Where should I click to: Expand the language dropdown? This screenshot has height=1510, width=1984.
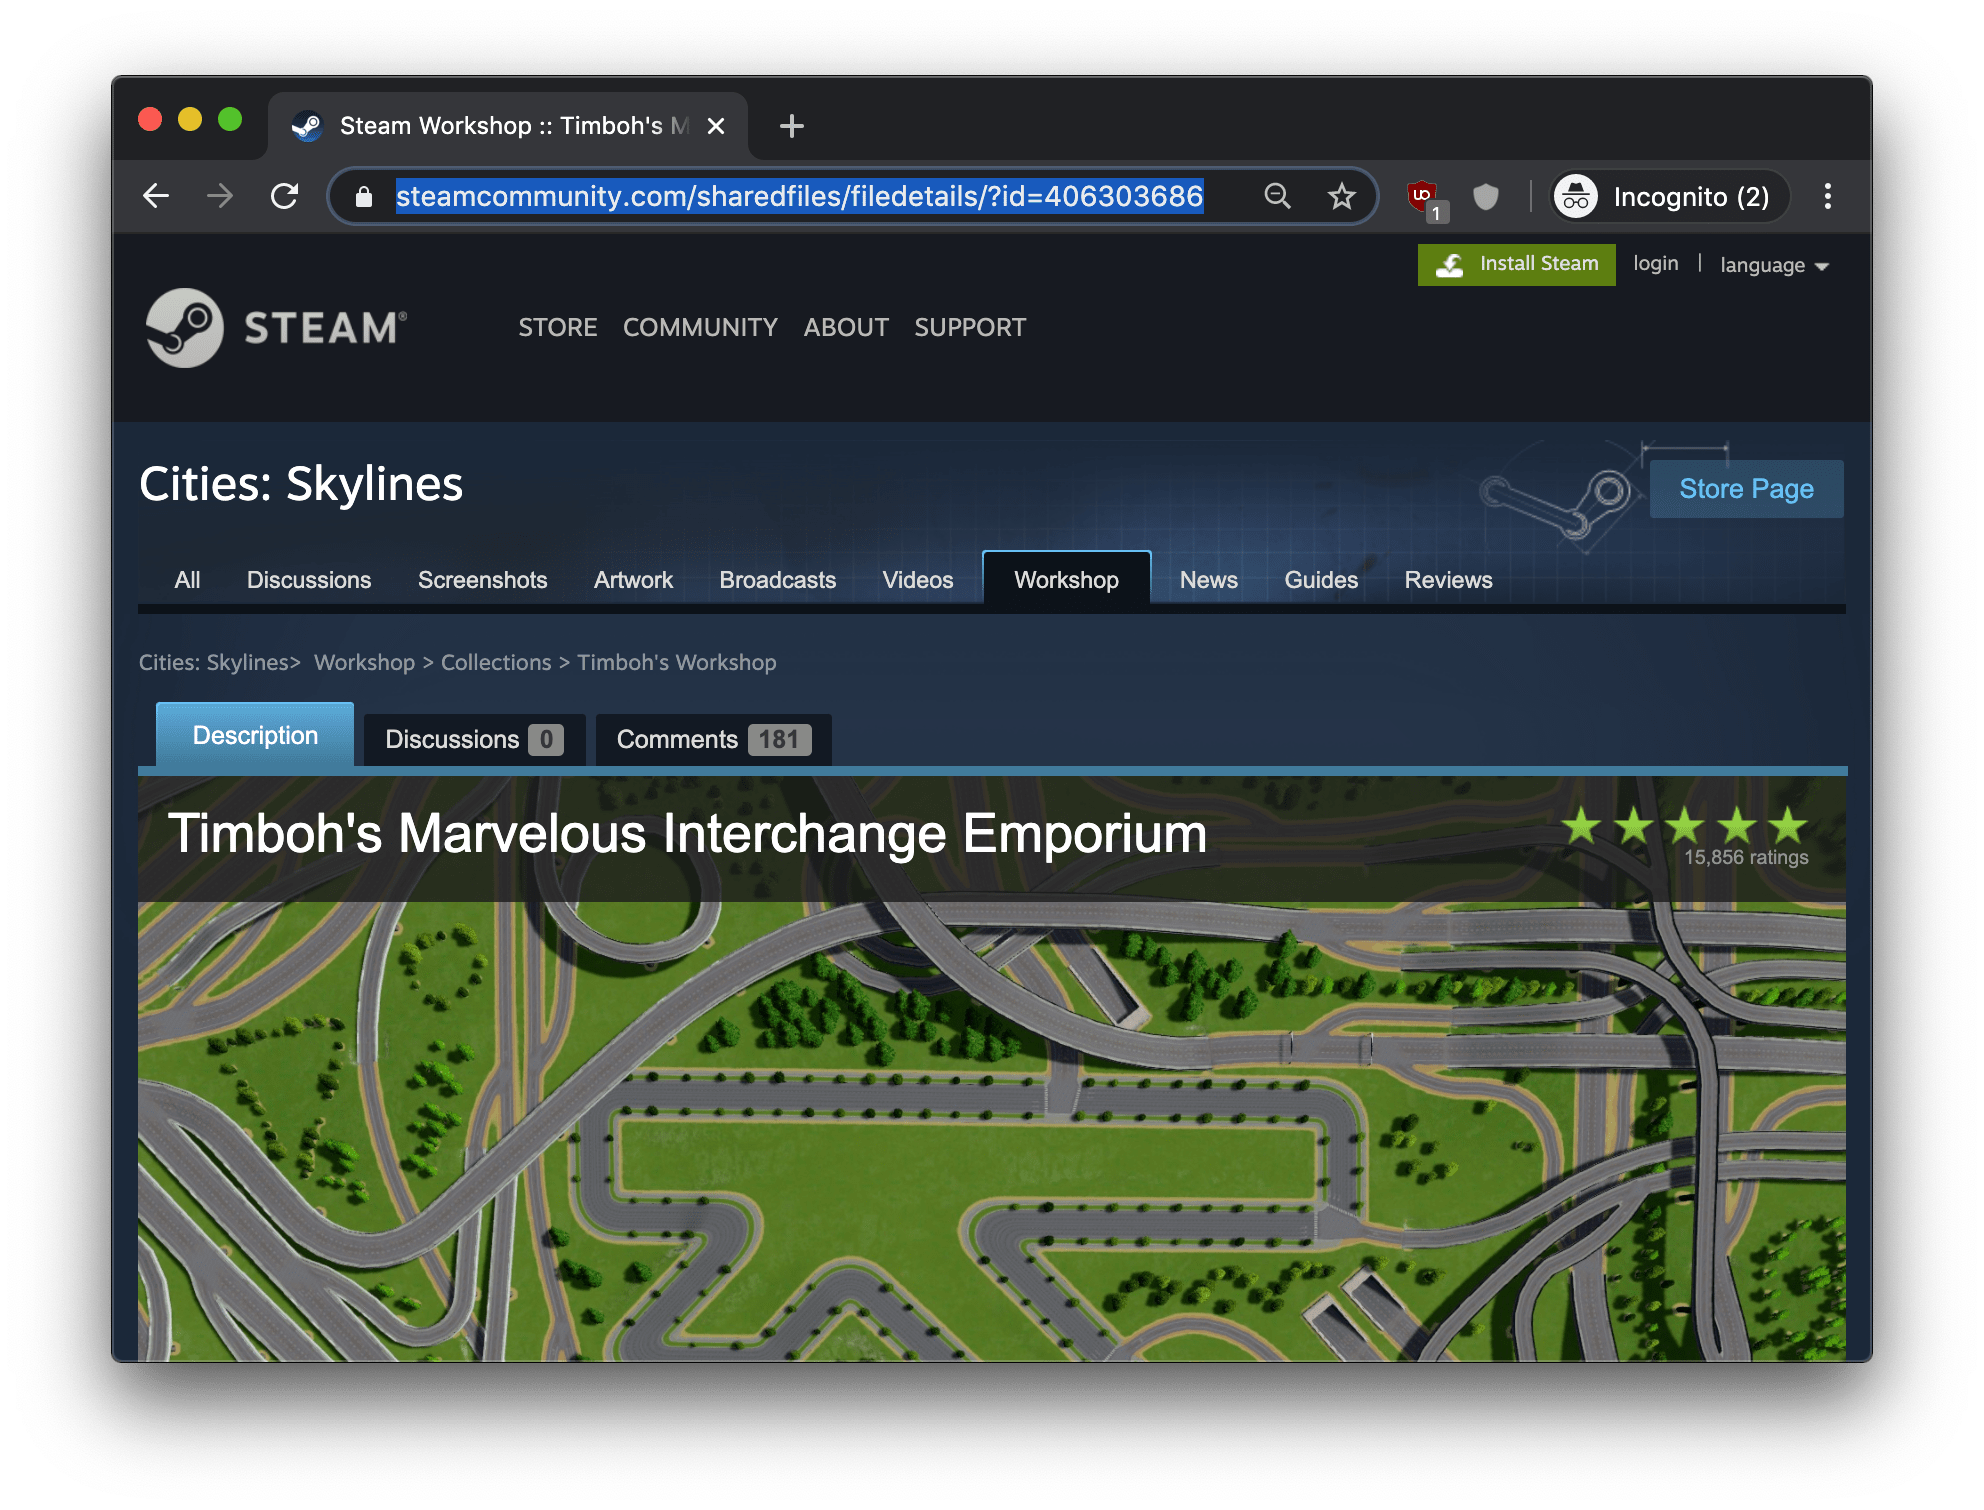coord(1774,265)
